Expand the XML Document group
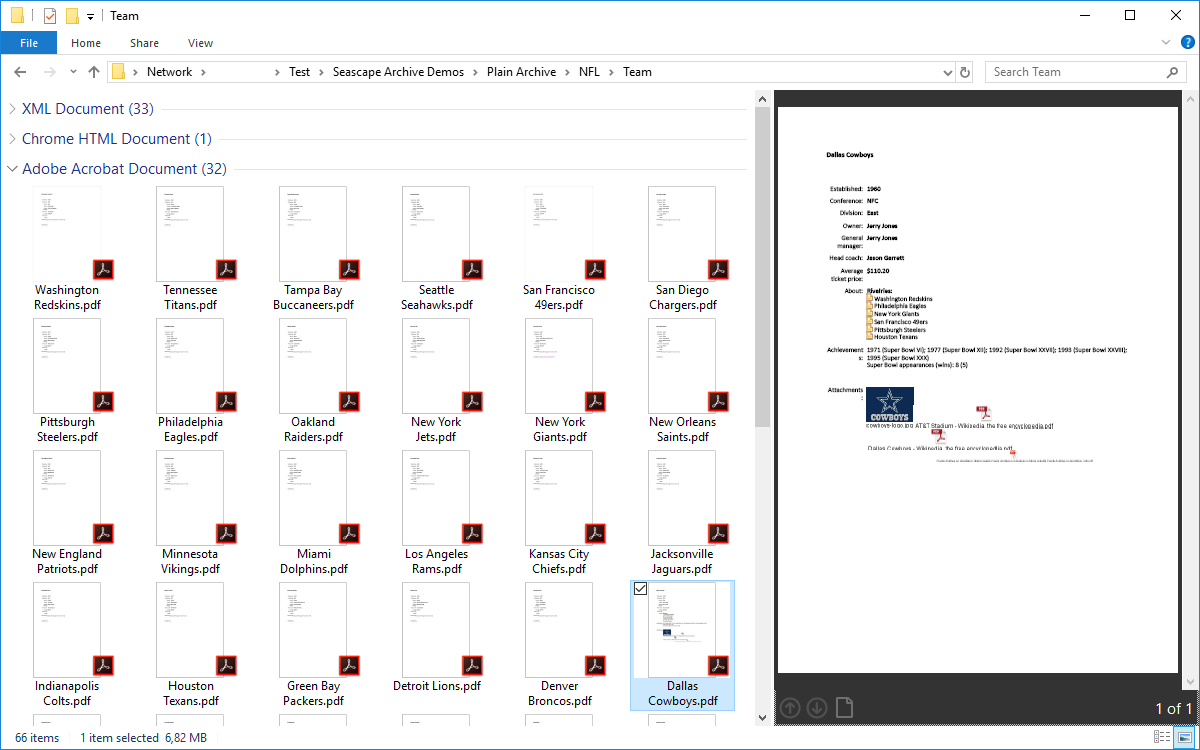Image resolution: width=1200 pixels, height=750 pixels. (12, 109)
